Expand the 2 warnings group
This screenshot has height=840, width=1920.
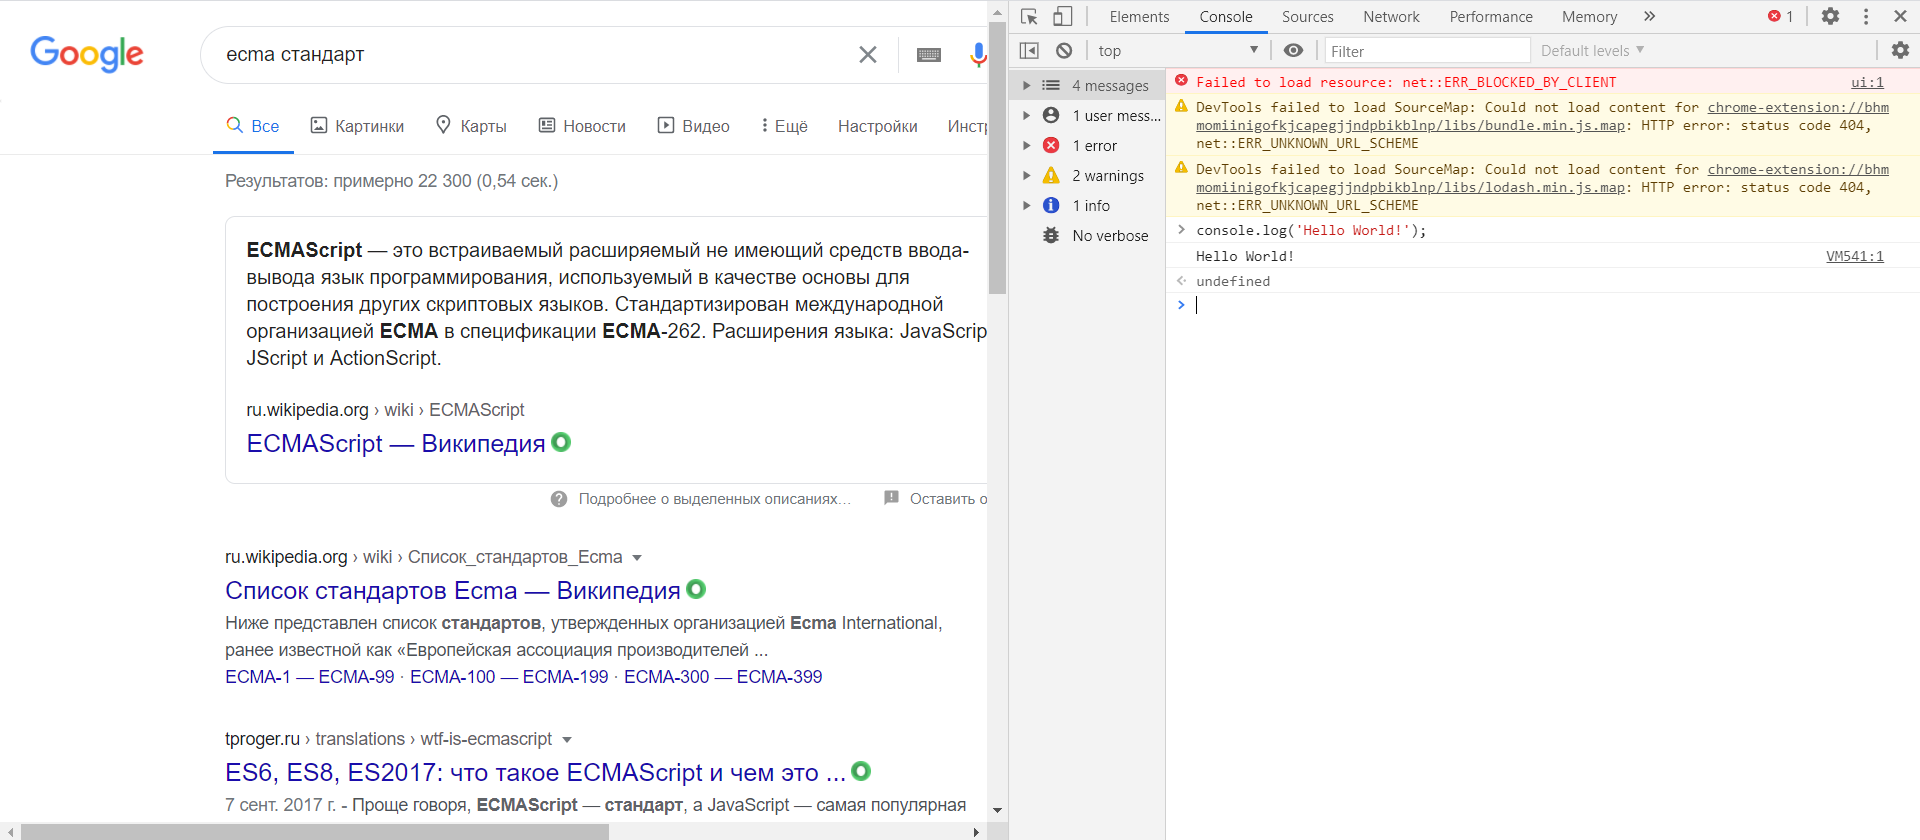click(x=1026, y=176)
